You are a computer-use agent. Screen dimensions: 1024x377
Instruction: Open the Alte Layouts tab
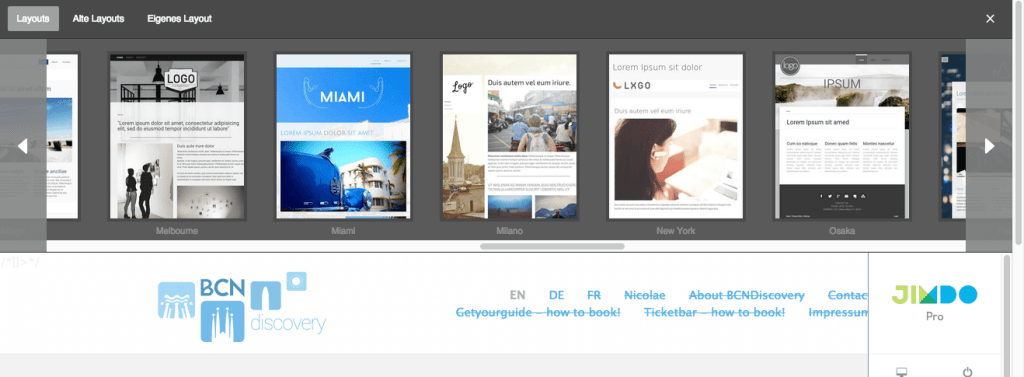[99, 19]
